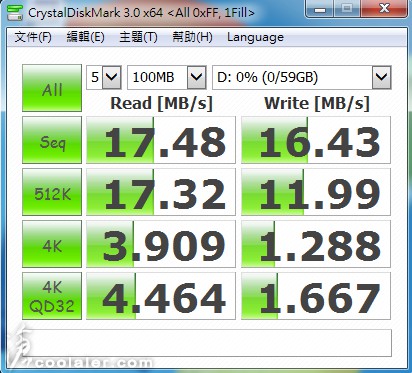Open the drive dropdown showing D: 0%
The height and width of the screenshot is (373, 412).
tap(302, 77)
